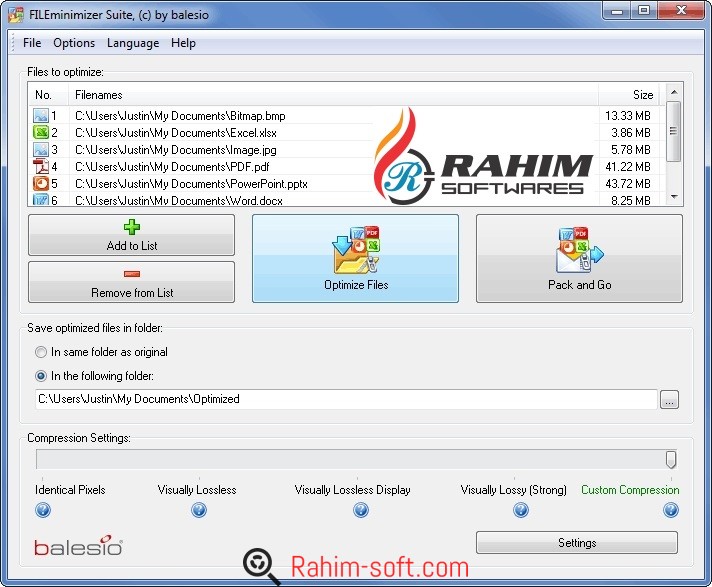Click the image file icon in row 3
Viewport: 712px width, 587px height.
coord(41,149)
